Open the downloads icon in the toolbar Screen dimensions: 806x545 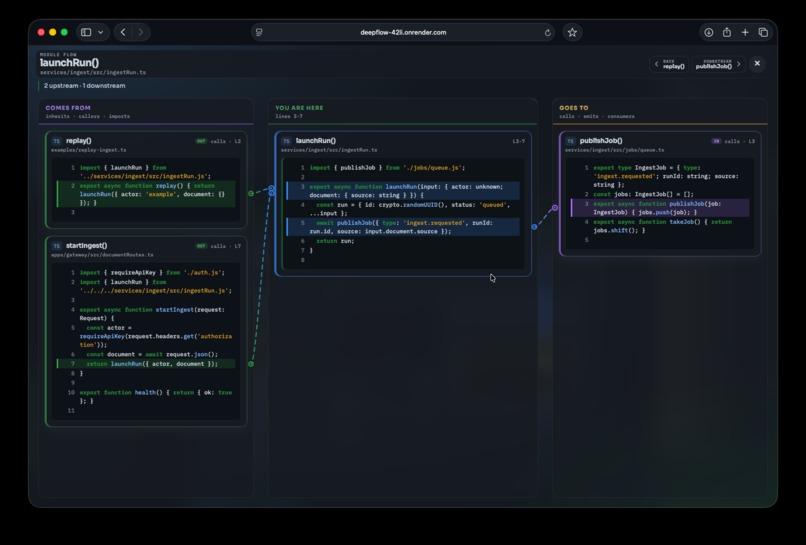708,32
